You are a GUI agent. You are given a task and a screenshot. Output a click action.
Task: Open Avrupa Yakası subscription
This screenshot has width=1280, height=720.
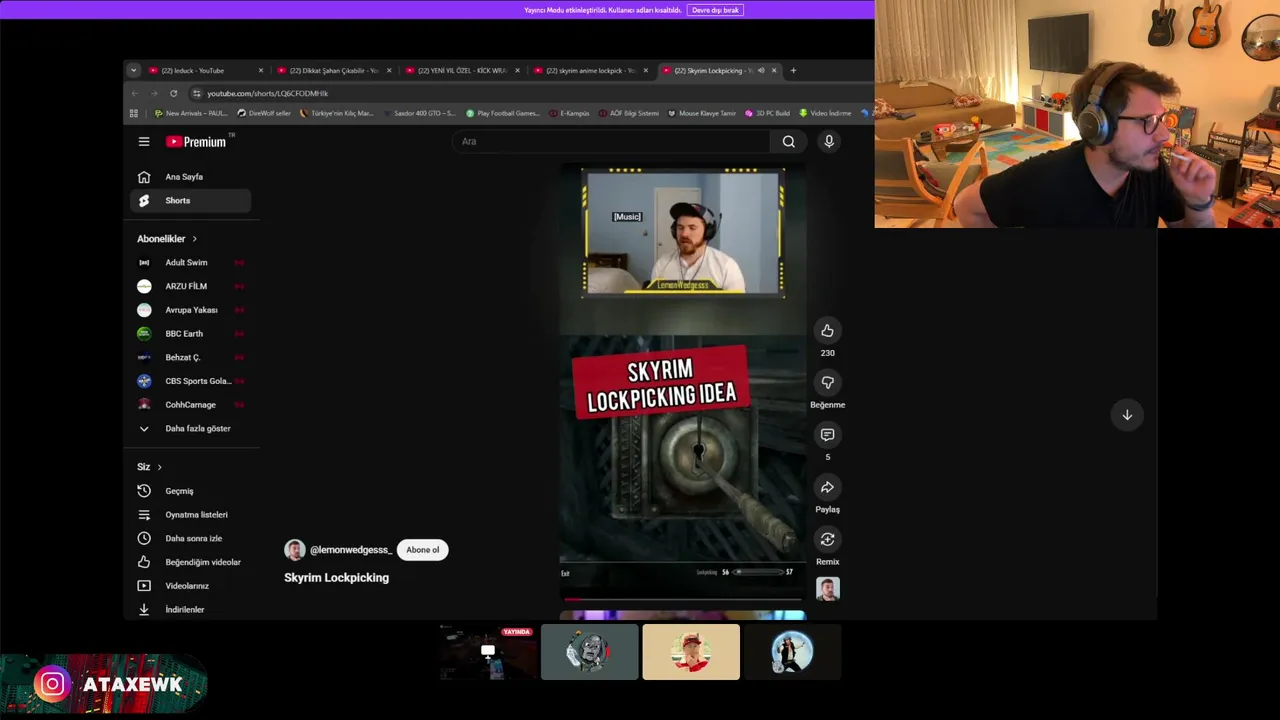tap(190, 310)
